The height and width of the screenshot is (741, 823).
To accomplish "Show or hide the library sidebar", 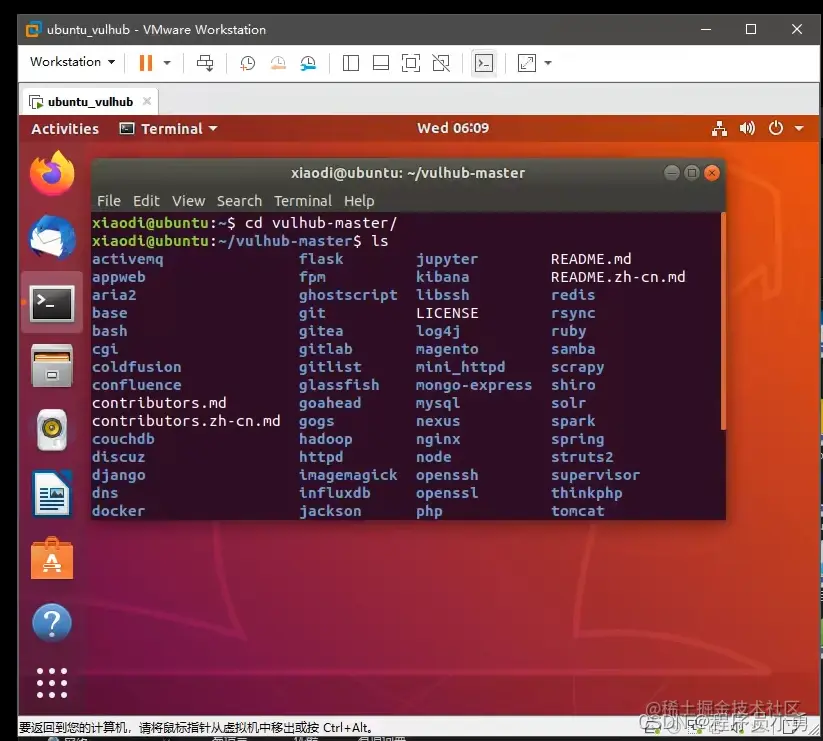I will 351,63.
